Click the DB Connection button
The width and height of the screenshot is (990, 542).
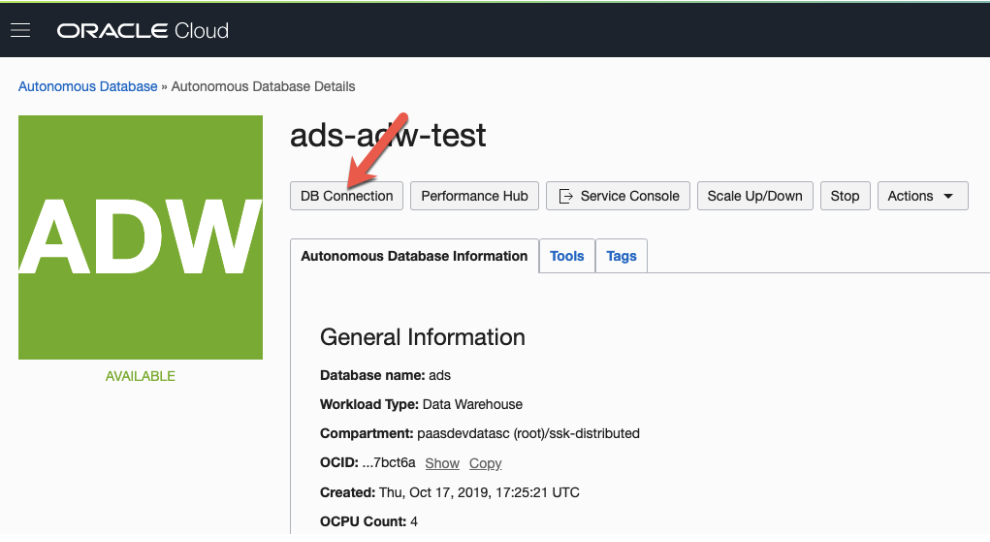pos(347,196)
